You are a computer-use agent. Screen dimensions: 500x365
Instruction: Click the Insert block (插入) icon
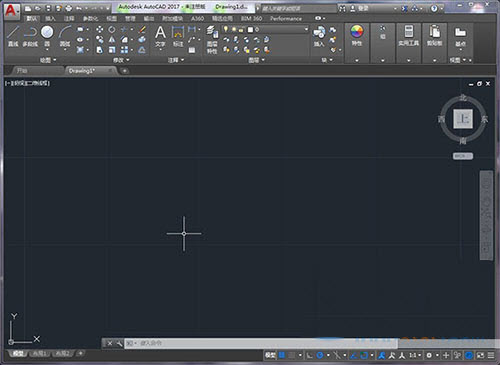(319, 36)
